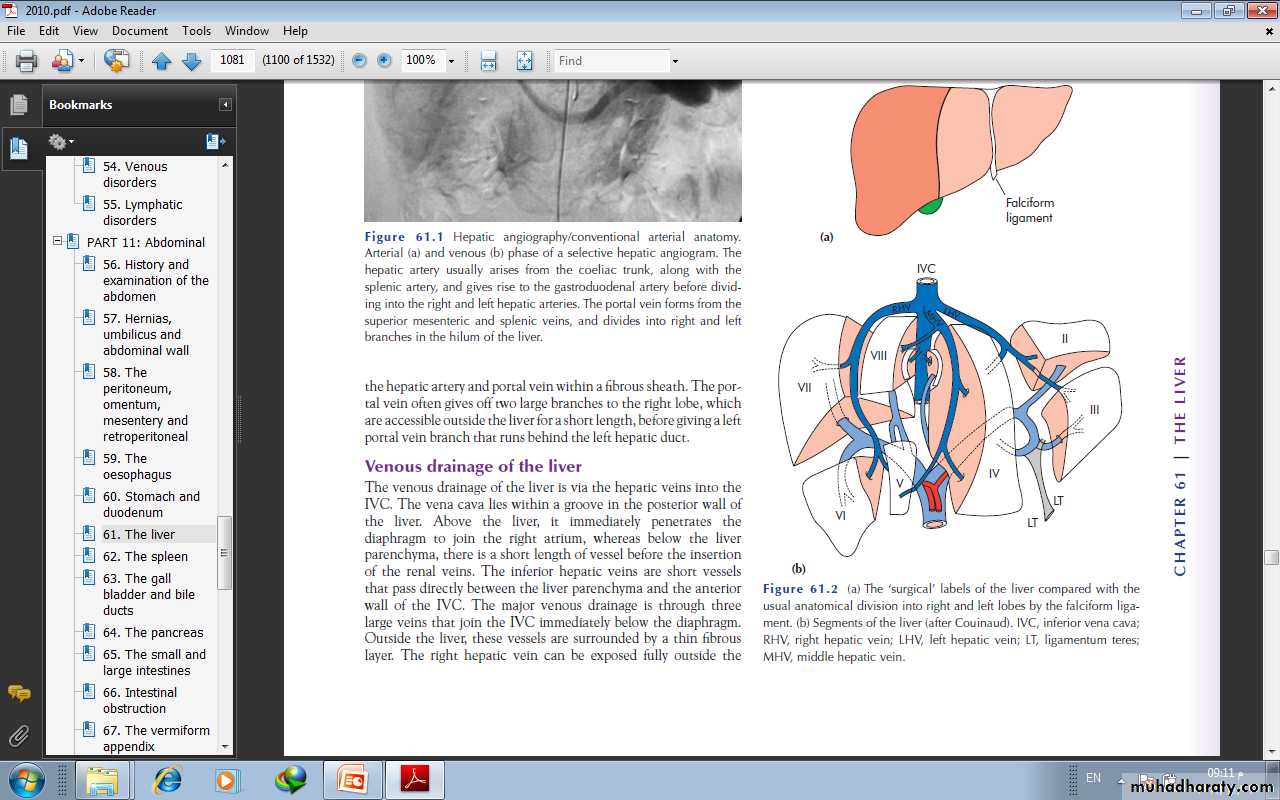The width and height of the screenshot is (1280, 800).
Task: Open the bookmarks options gear dropdown
Action: point(61,142)
